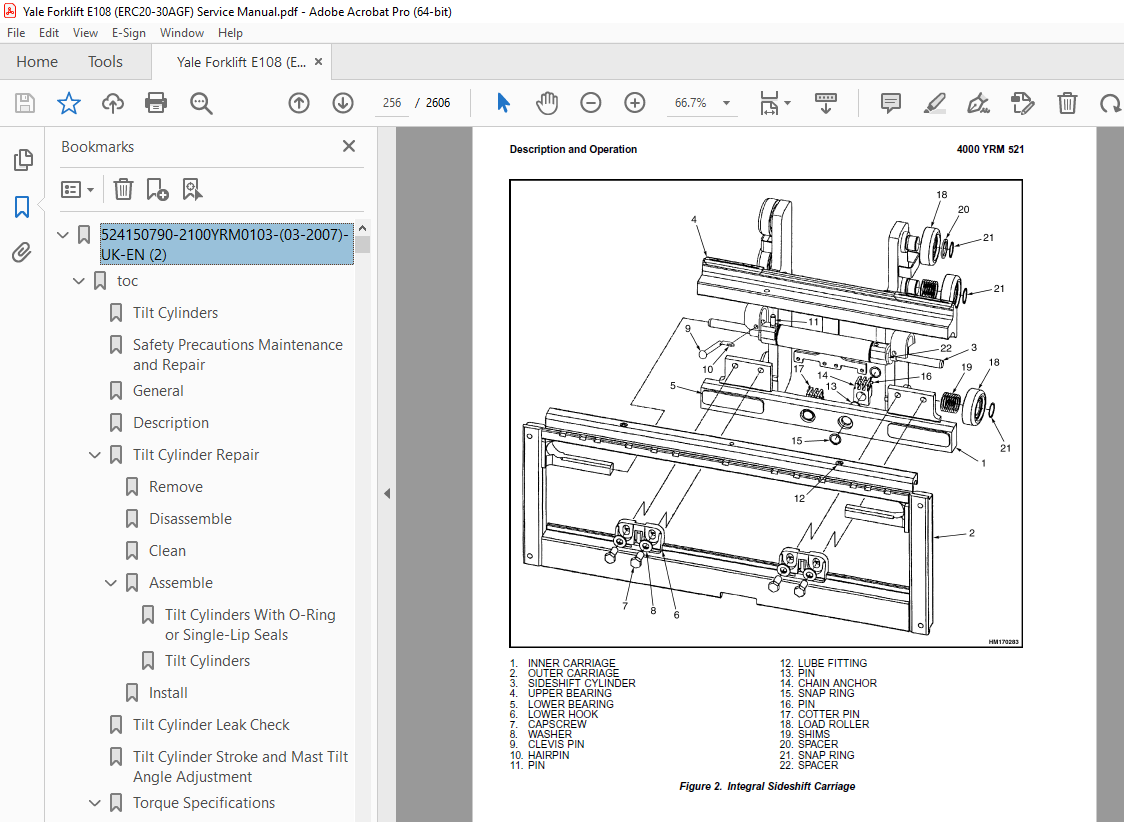Star this file as a favorite
Viewport: 1124px width, 822px height.
[69, 103]
